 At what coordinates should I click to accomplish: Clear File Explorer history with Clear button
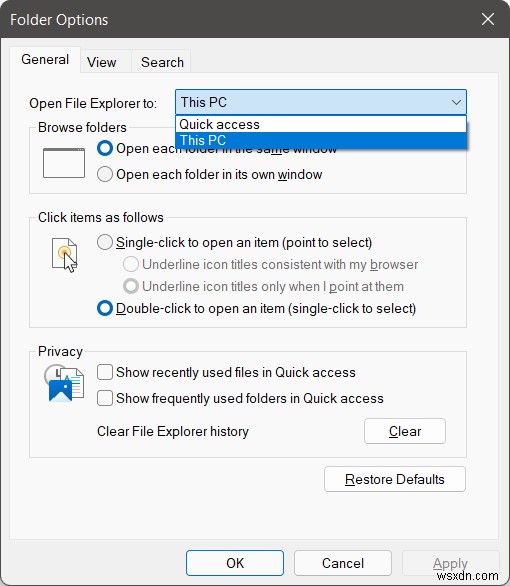(405, 431)
